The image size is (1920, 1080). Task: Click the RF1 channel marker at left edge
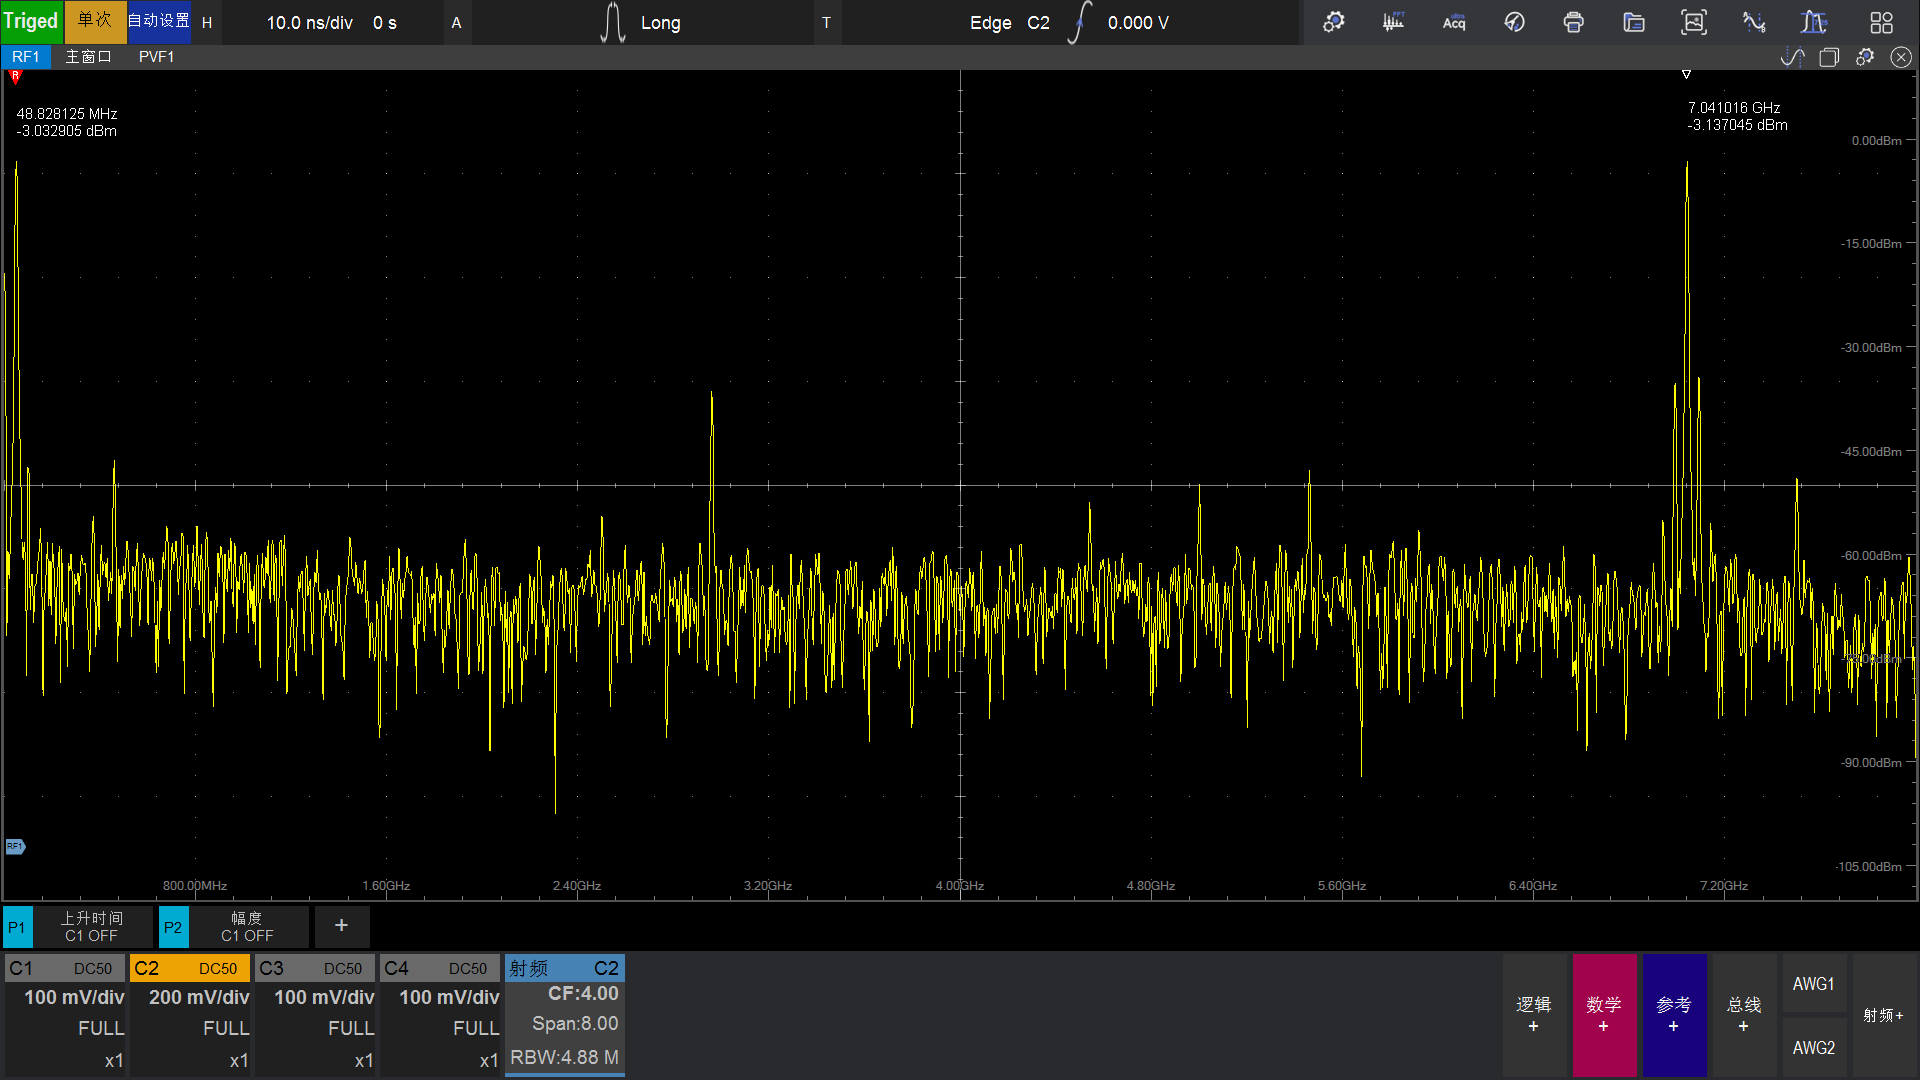15,847
